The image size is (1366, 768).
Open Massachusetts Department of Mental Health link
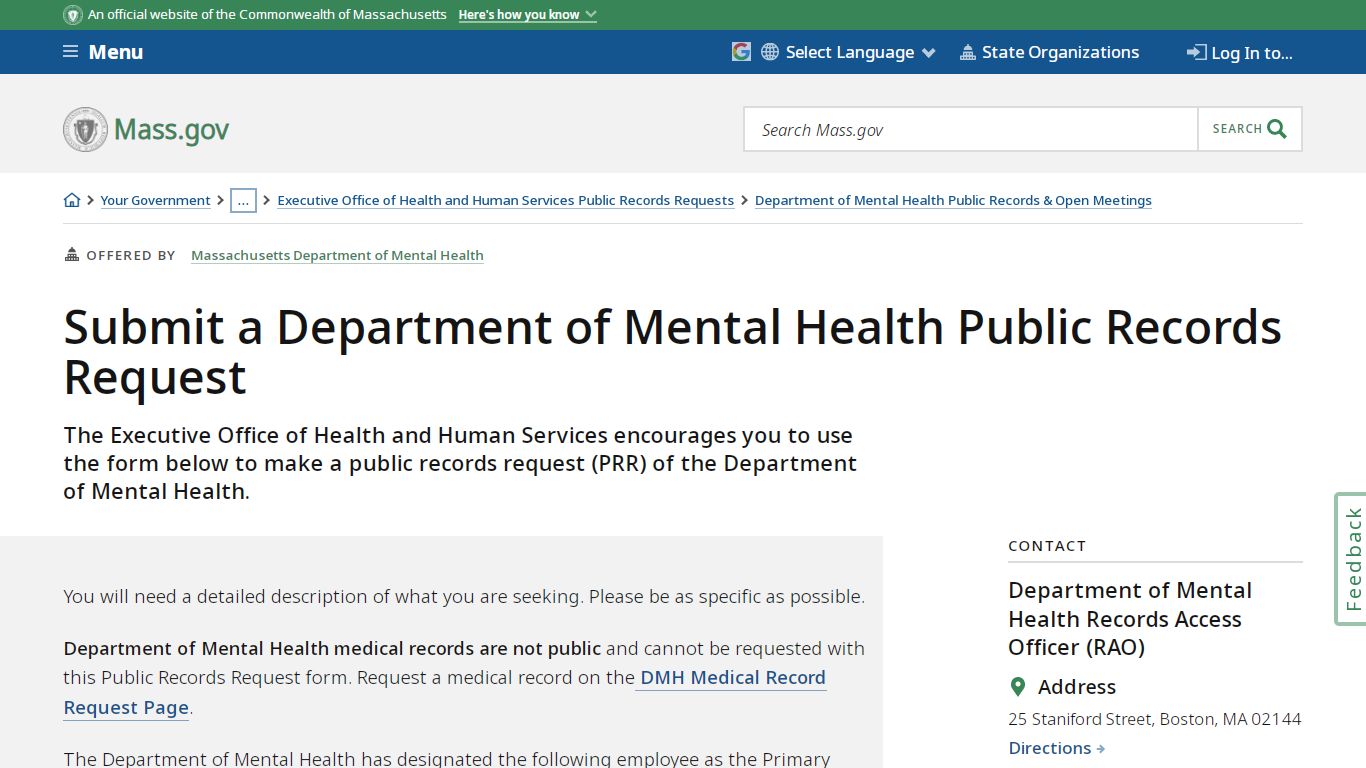click(x=337, y=255)
